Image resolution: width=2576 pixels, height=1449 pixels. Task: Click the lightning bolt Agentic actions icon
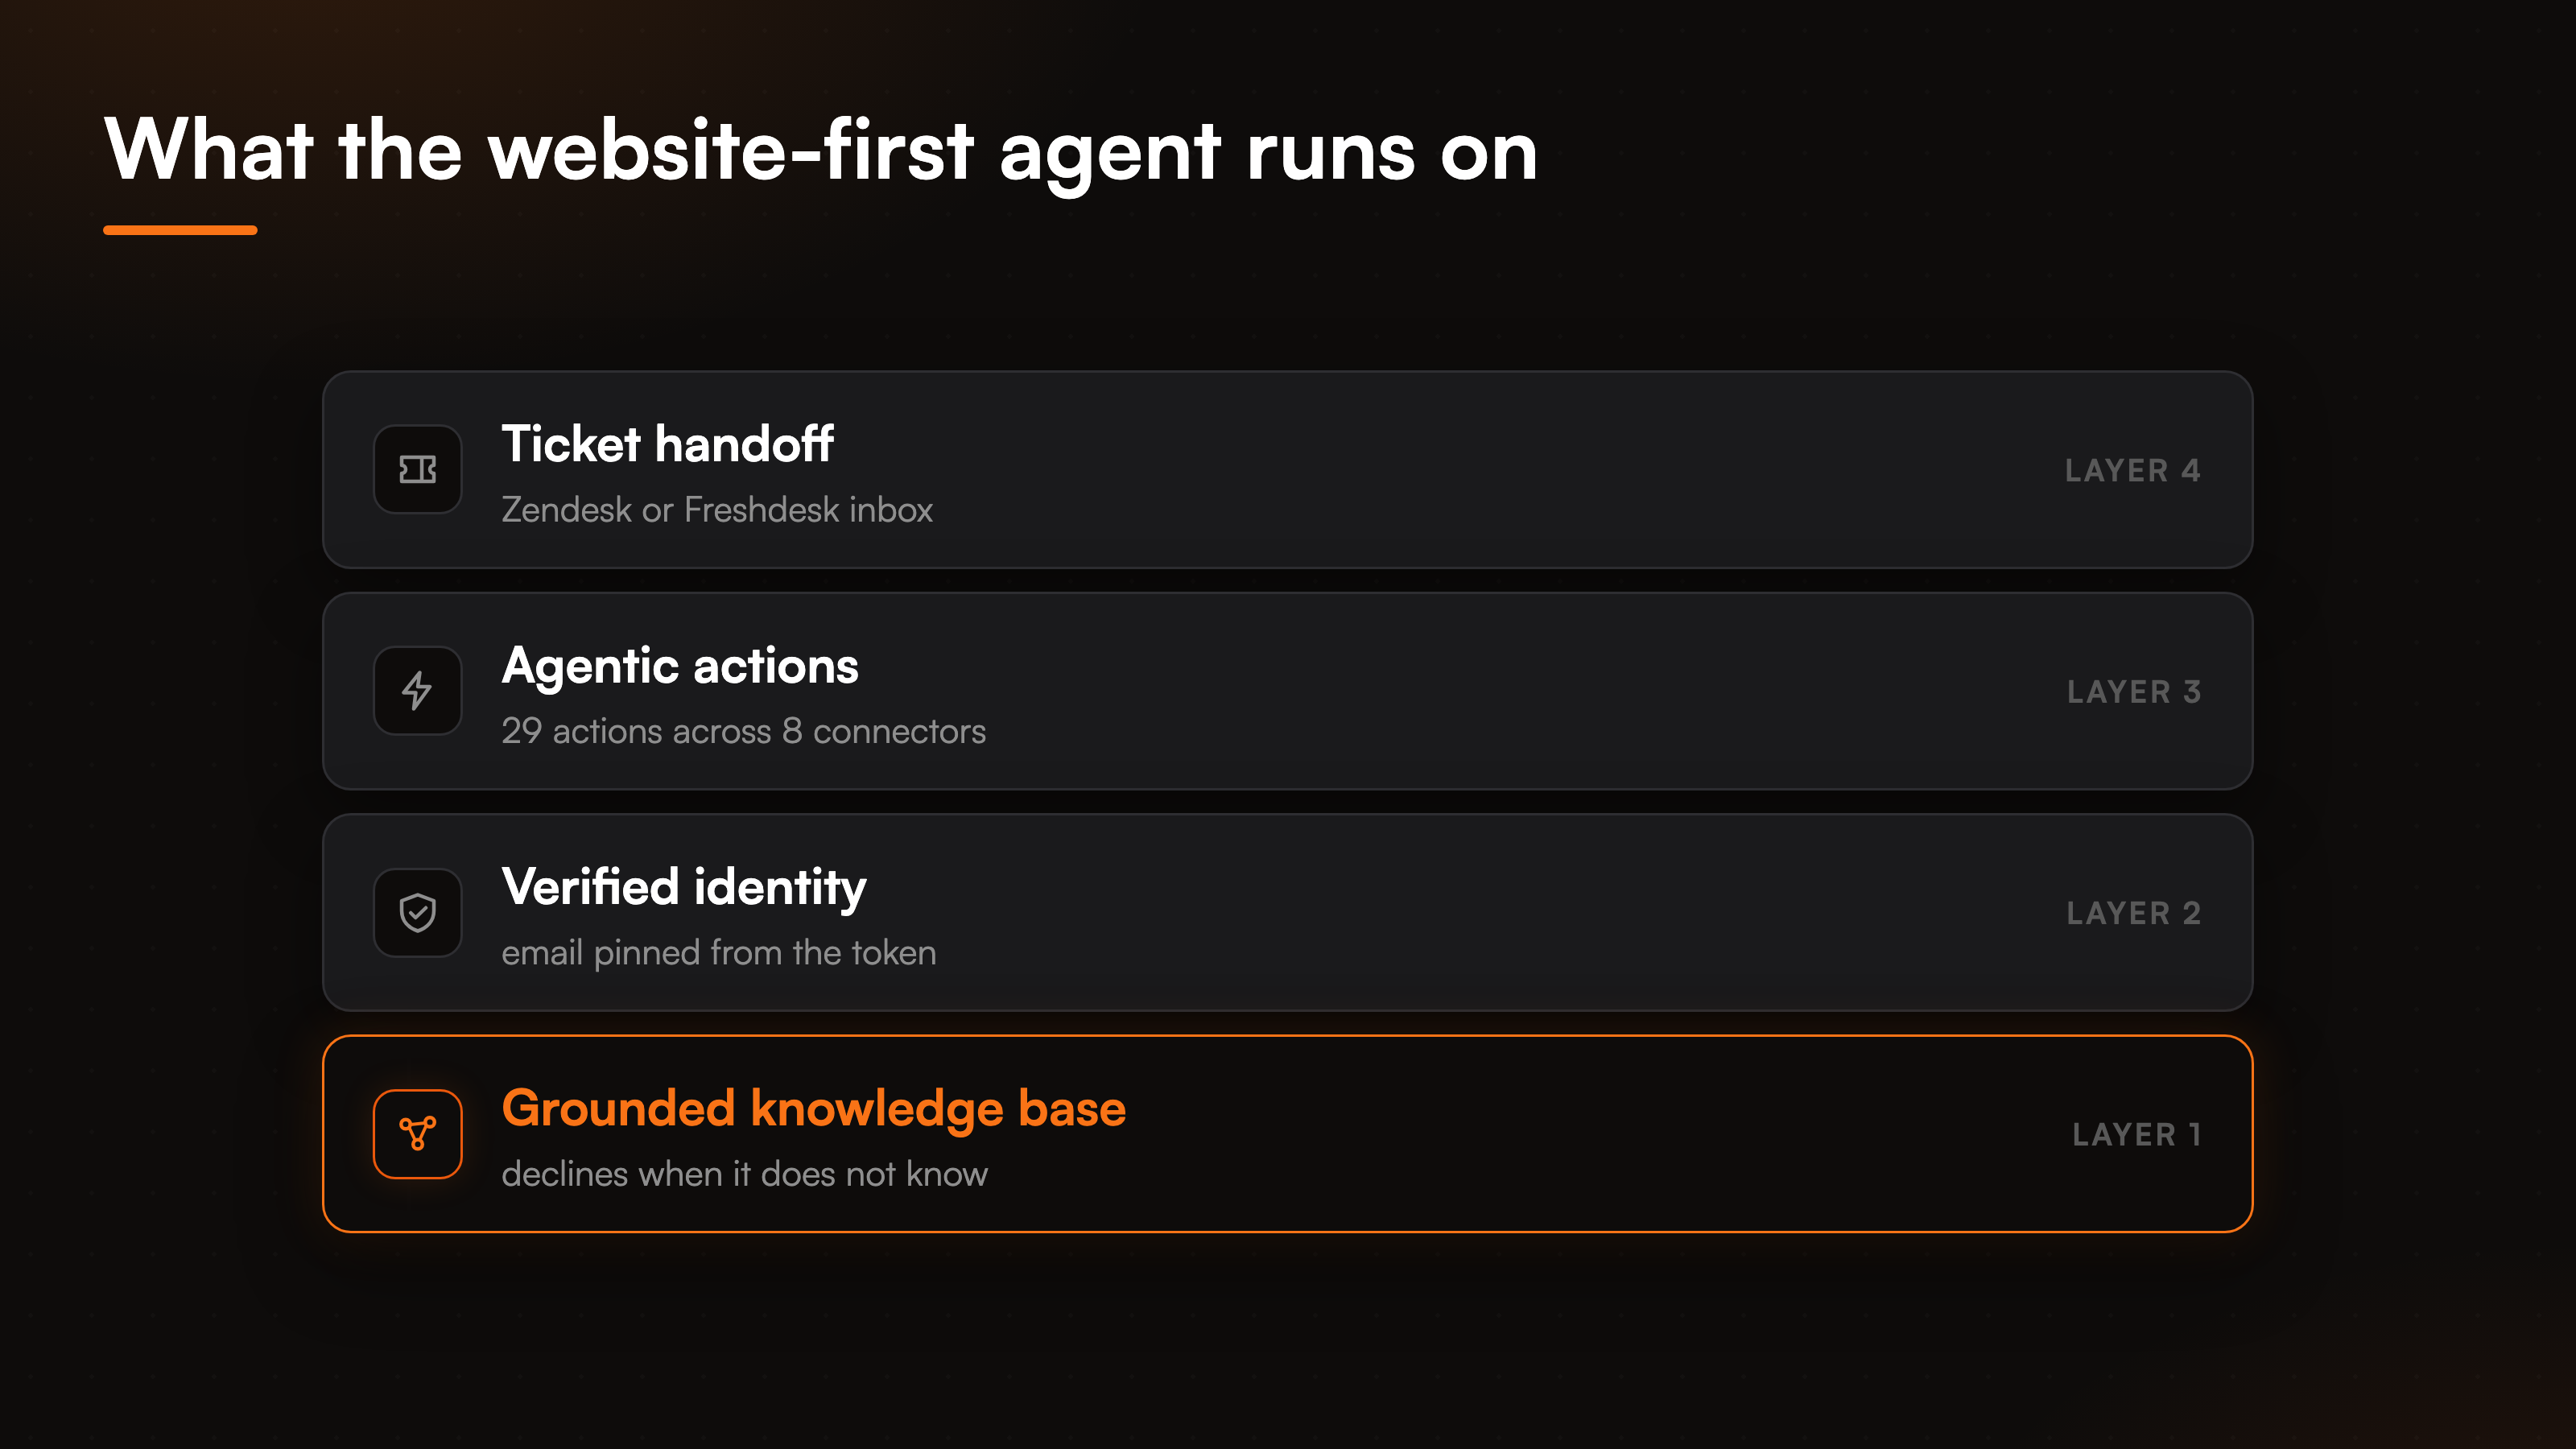[x=417, y=691]
